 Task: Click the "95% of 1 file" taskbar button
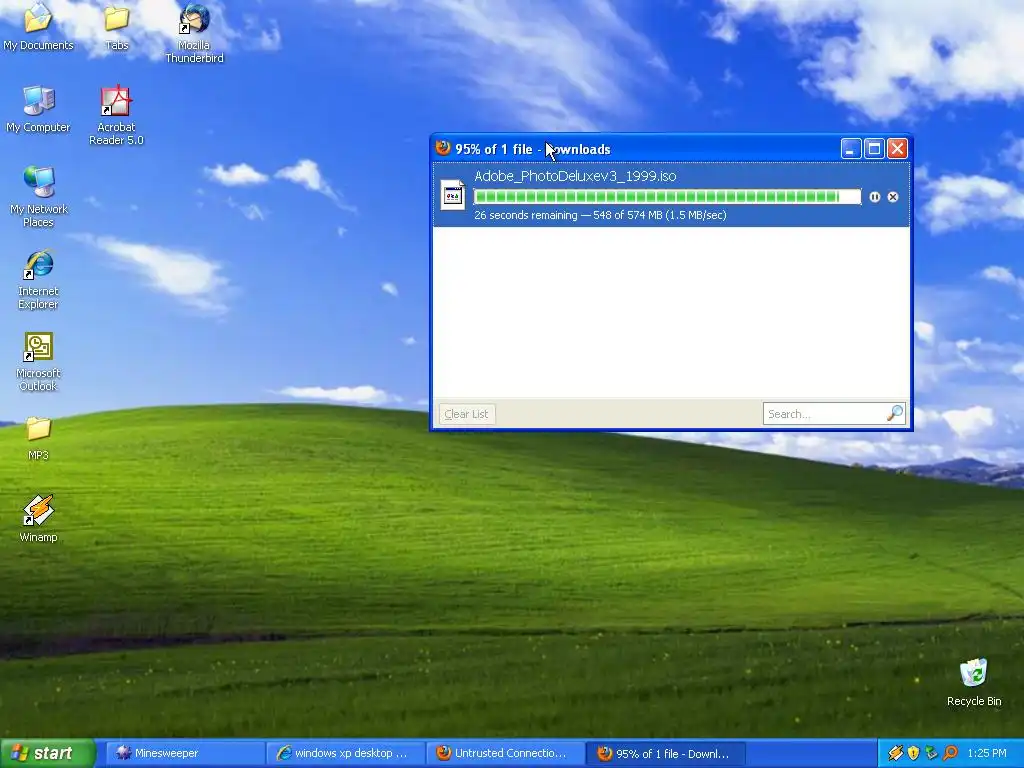coord(666,754)
